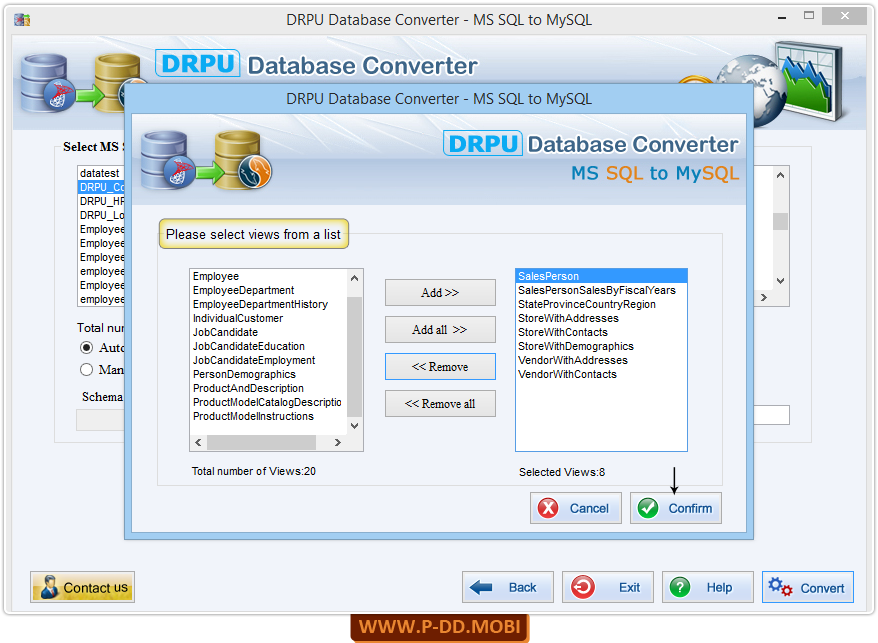Viewport: 878px width, 643px height.
Task: Select DRPU_Lo database in main window list
Action: [101, 215]
